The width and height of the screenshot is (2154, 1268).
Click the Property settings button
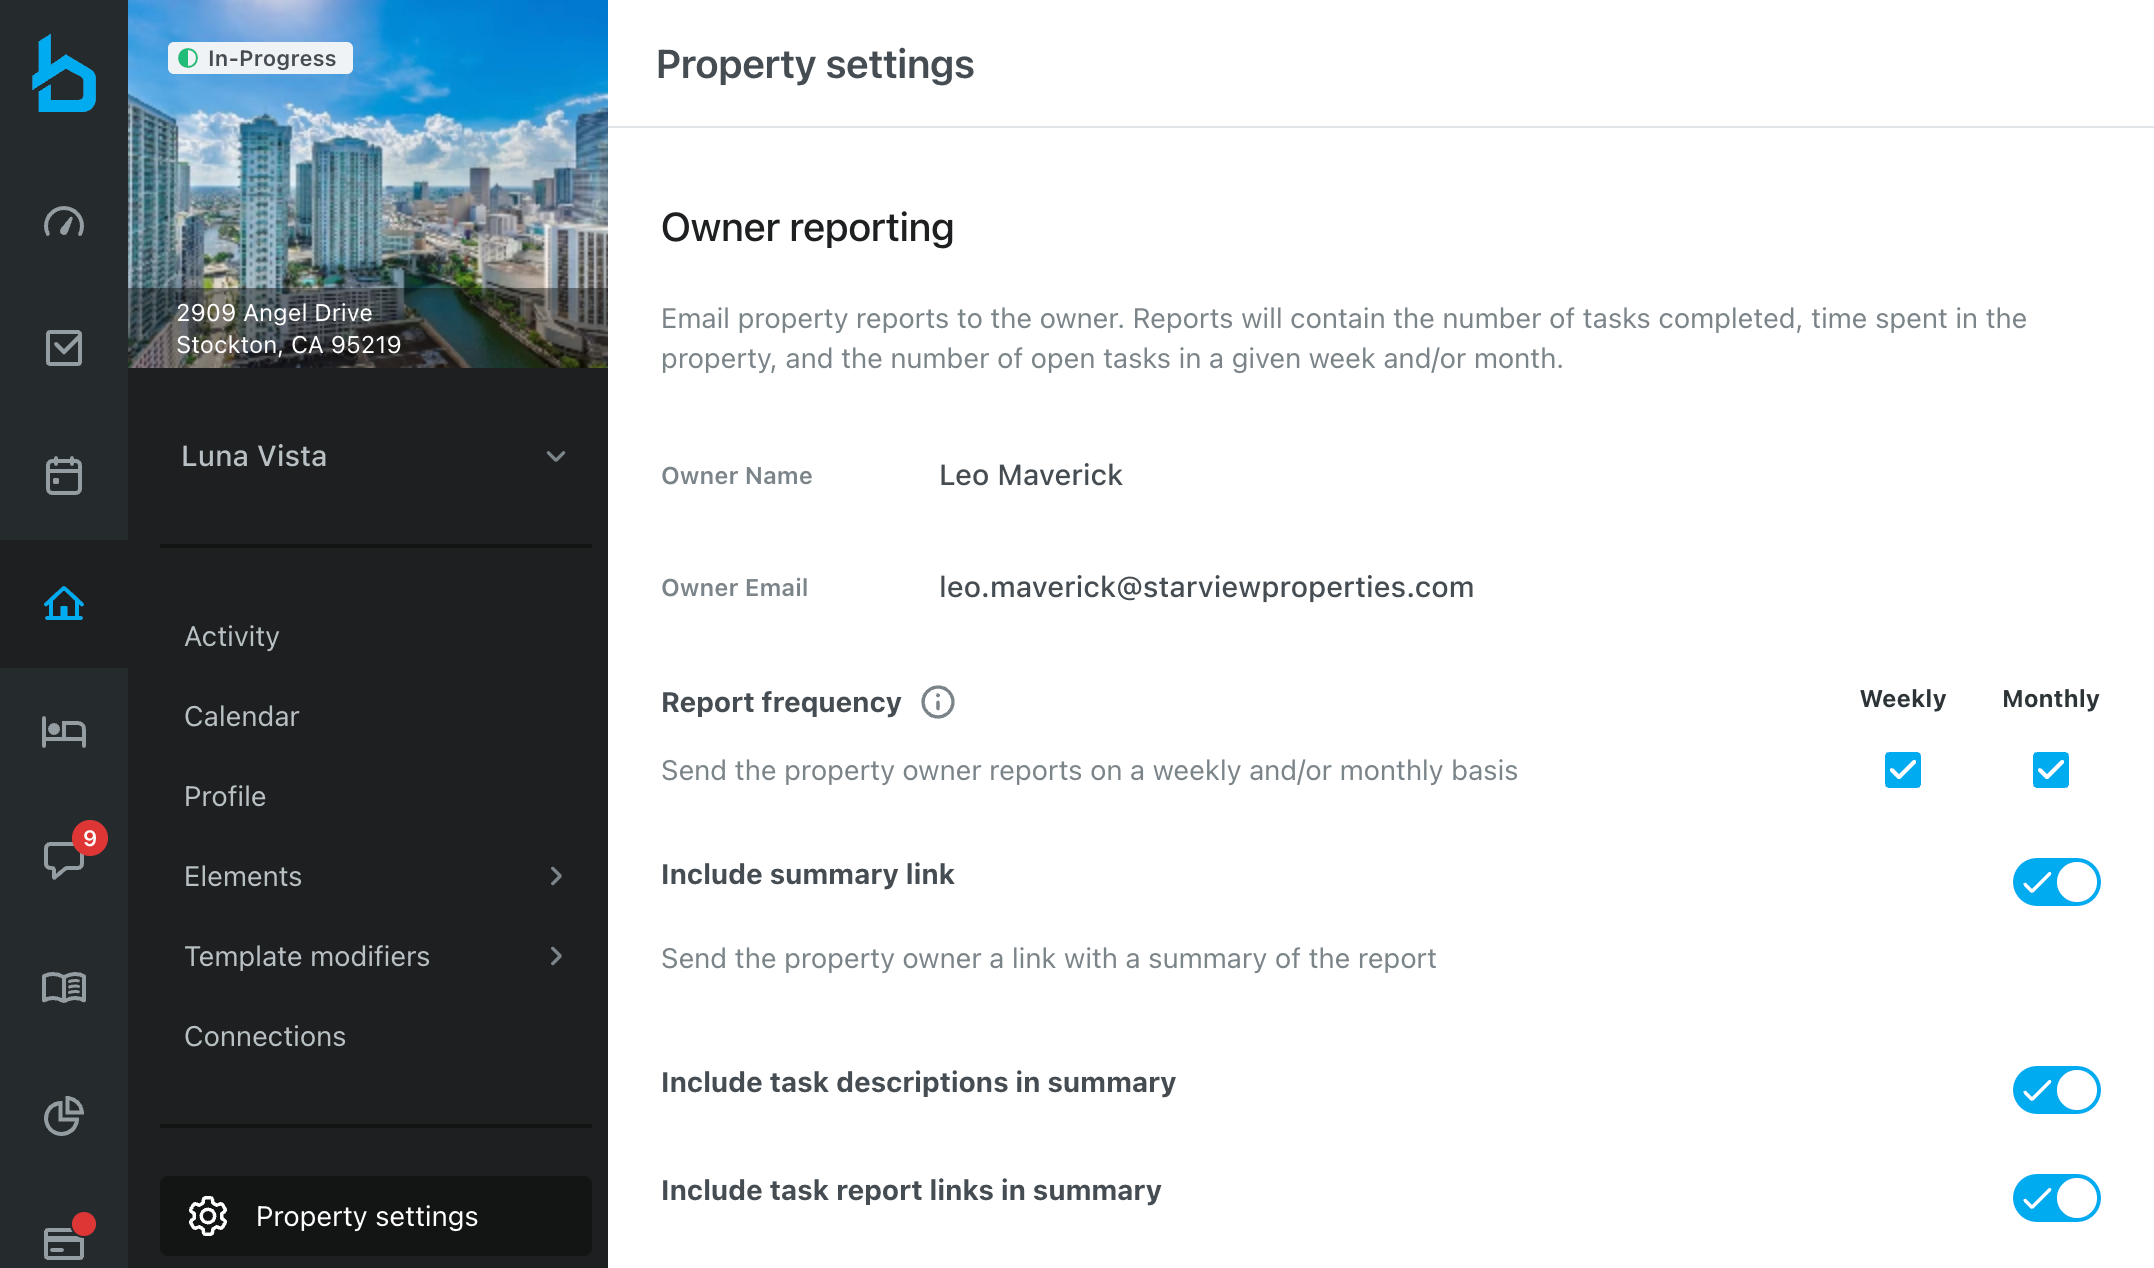(375, 1216)
